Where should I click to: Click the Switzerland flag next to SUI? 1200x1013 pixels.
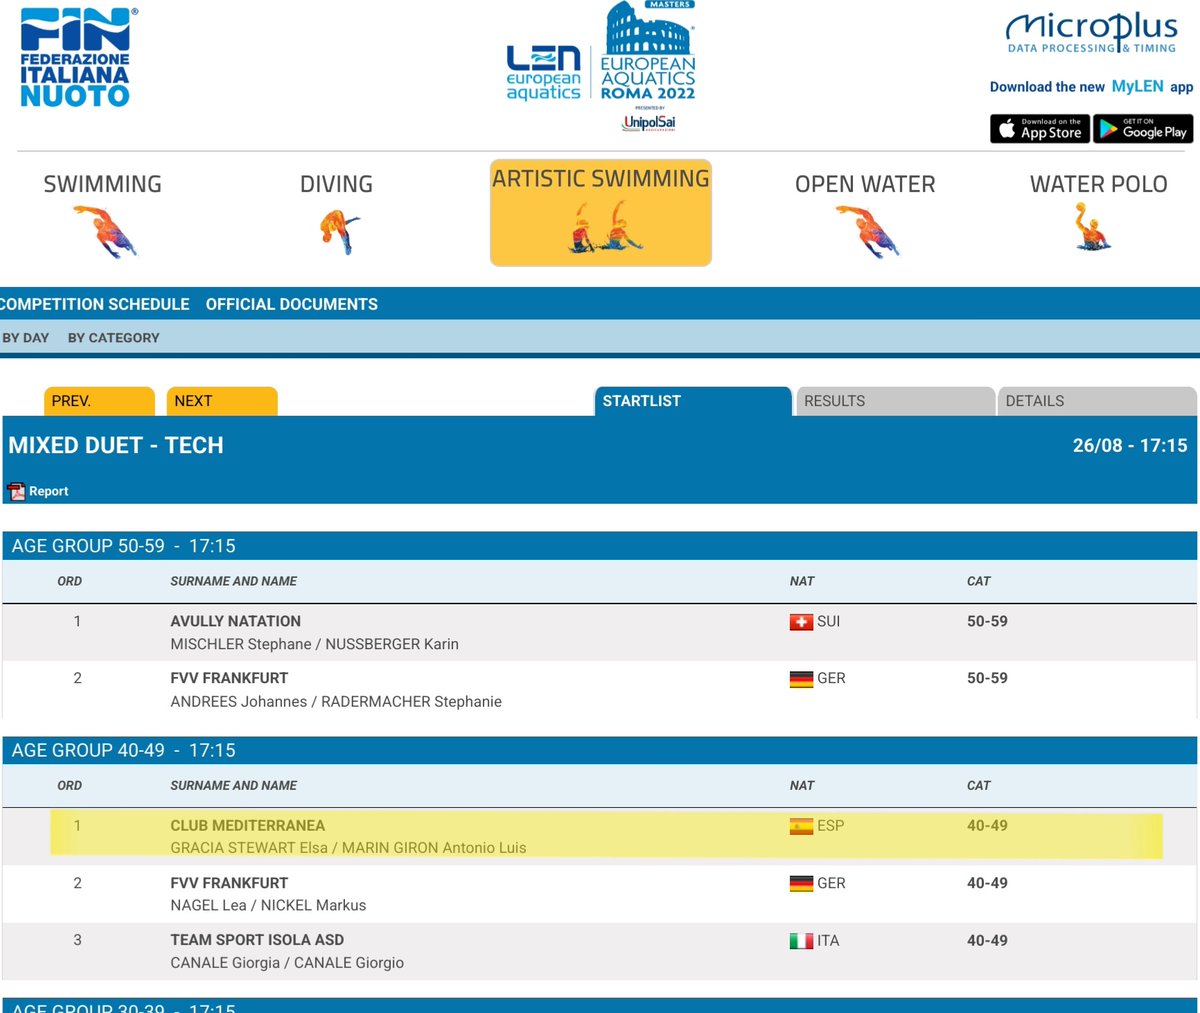pyautogui.click(x=801, y=622)
